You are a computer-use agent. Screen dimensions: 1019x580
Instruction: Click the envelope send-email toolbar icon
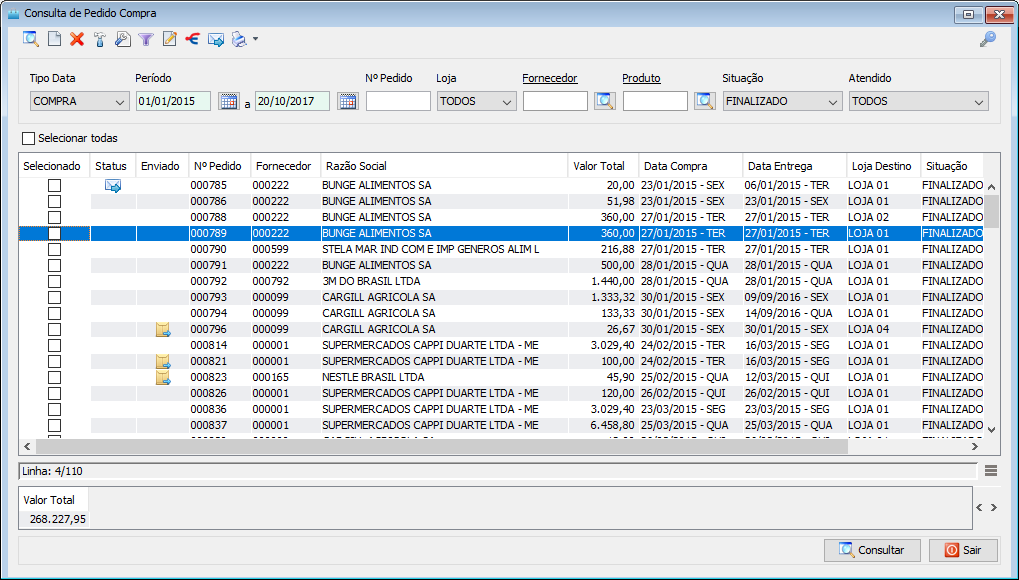(215, 39)
